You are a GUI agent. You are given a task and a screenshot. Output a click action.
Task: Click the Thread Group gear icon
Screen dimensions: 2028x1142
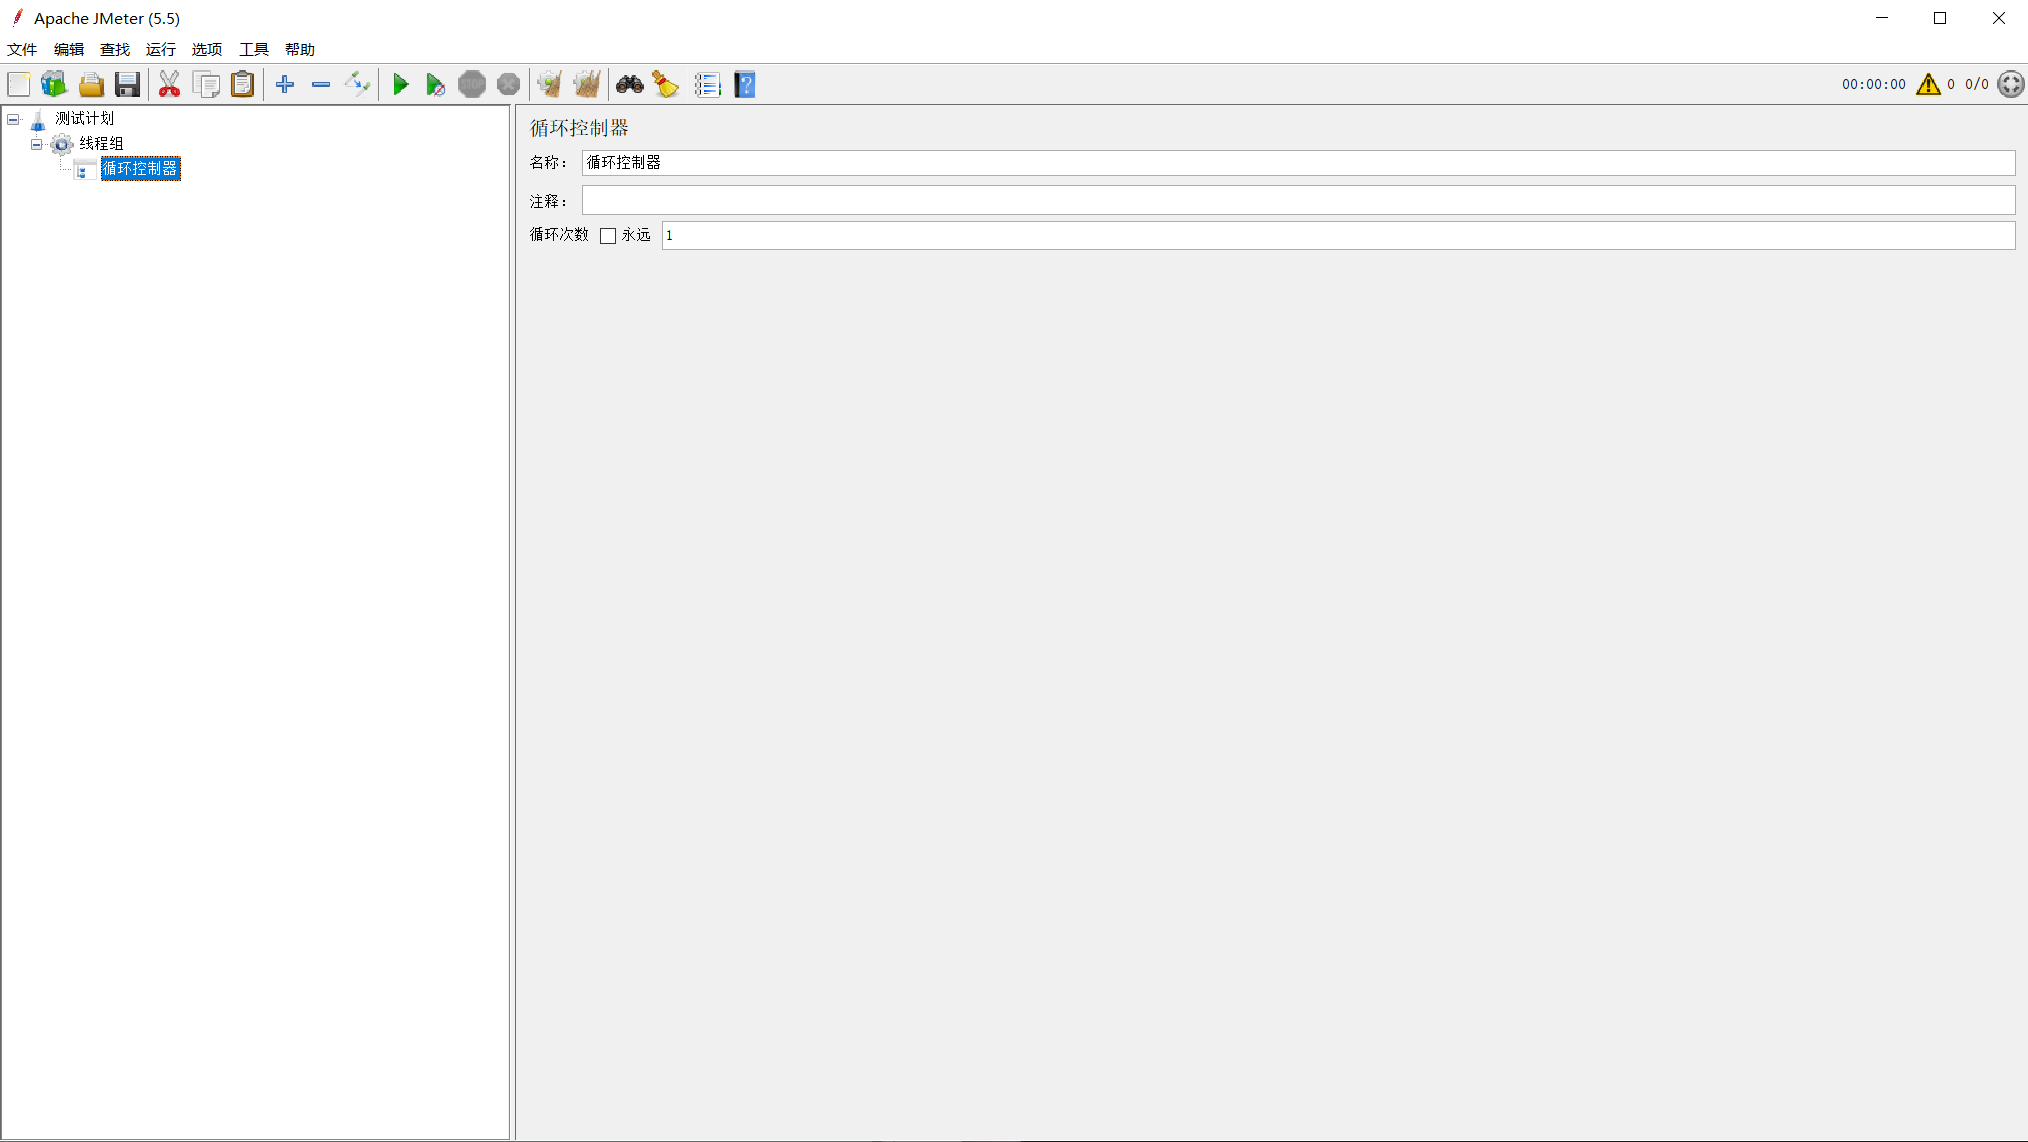62,145
